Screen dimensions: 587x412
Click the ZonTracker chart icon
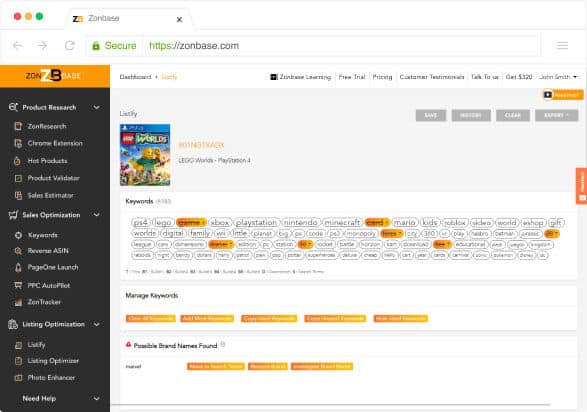(18, 302)
